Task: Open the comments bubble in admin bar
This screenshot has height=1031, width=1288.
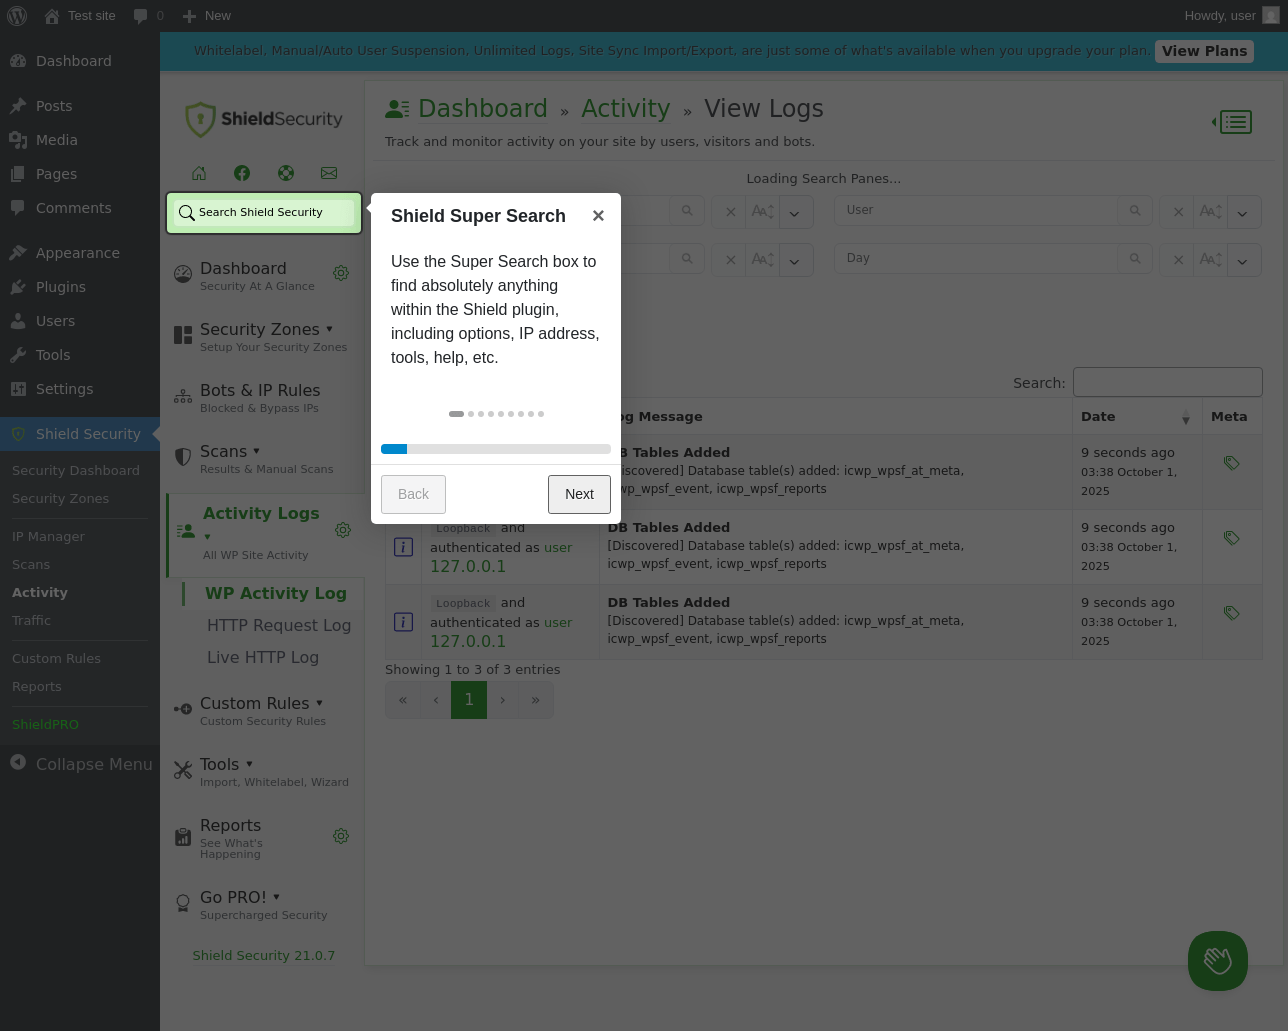Action: click(148, 16)
